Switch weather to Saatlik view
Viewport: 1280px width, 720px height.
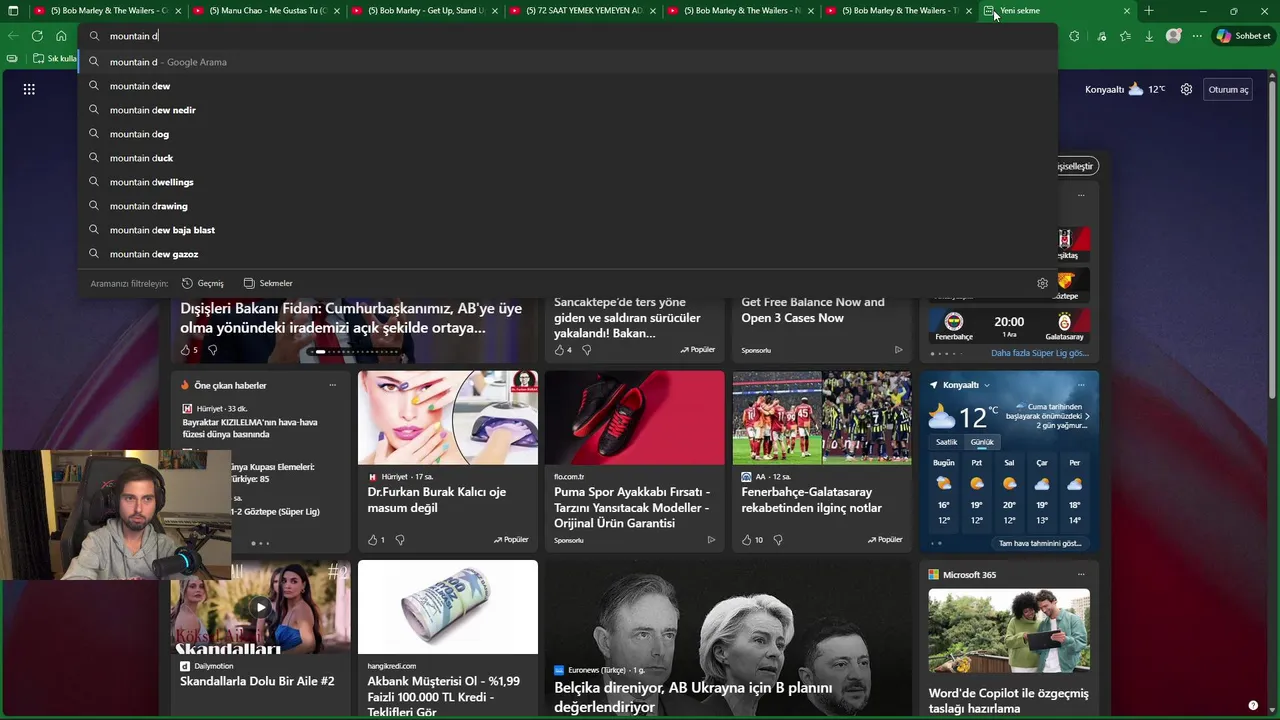(946, 442)
